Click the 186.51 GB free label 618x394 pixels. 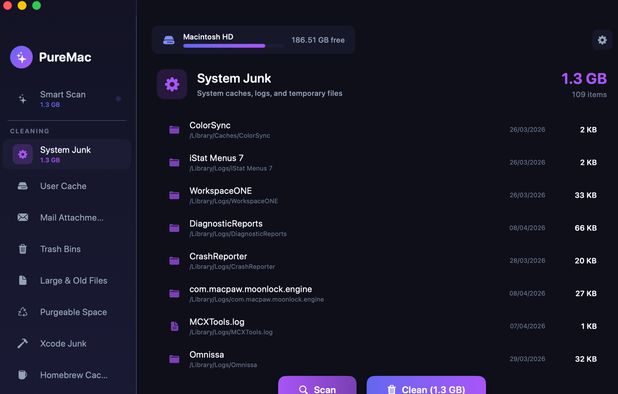pyautogui.click(x=318, y=40)
